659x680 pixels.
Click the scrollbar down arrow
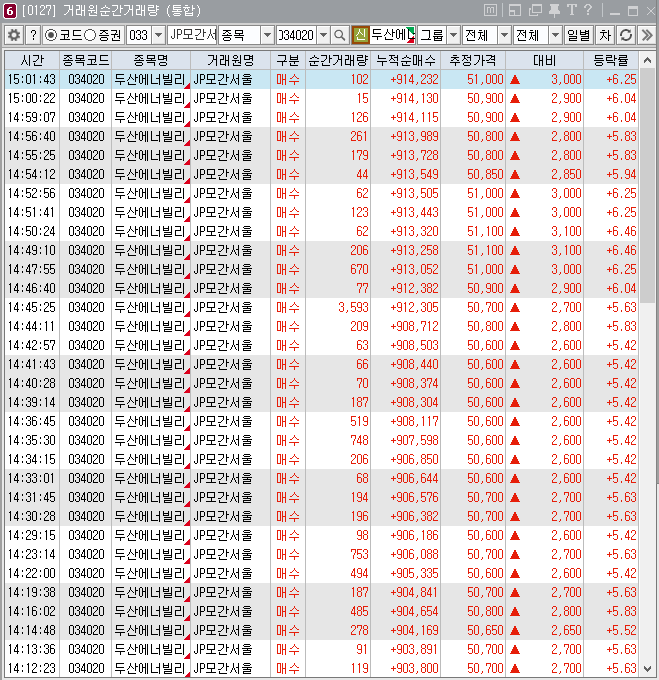[x=647, y=669]
